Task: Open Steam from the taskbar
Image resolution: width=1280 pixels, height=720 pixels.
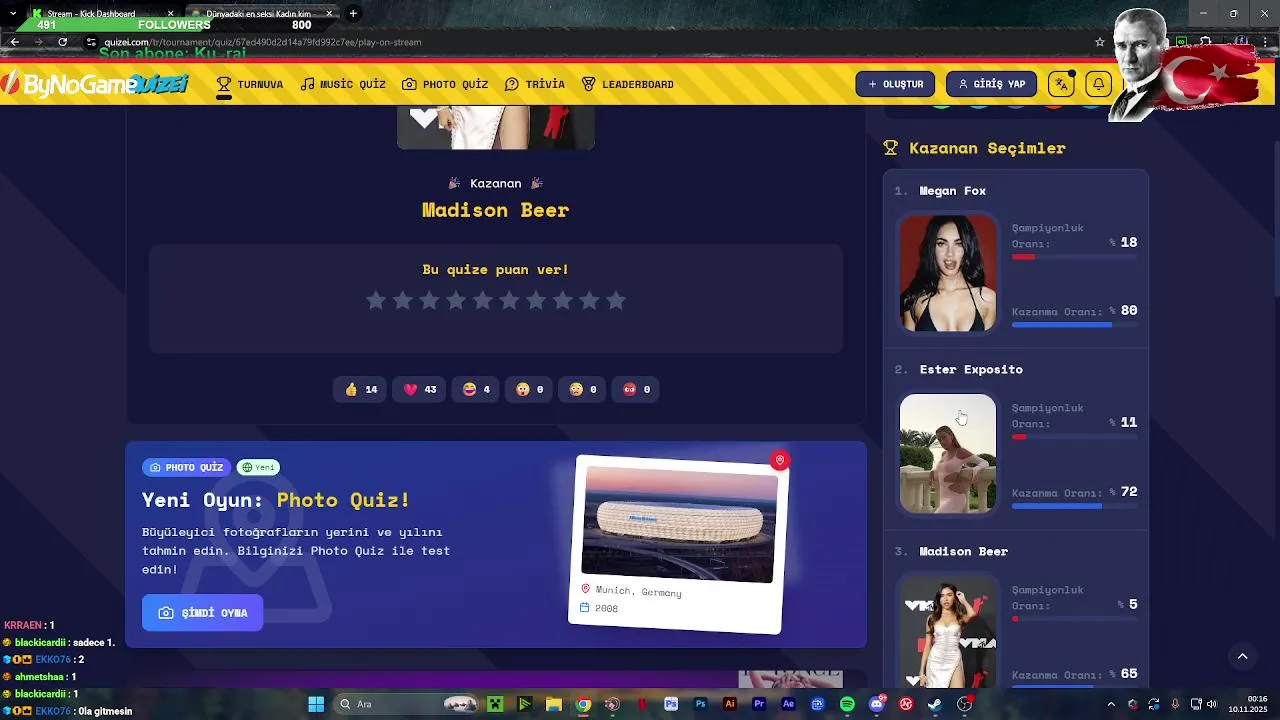Action: [x=935, y=704]
